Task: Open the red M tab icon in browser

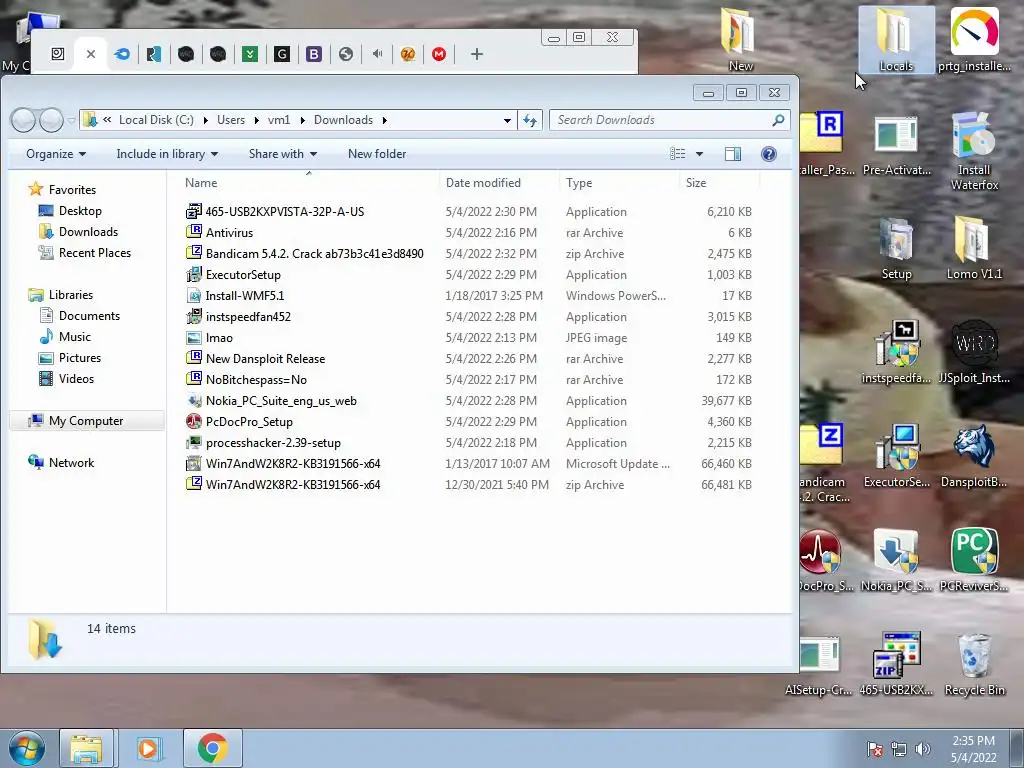Action: (439, 54)
